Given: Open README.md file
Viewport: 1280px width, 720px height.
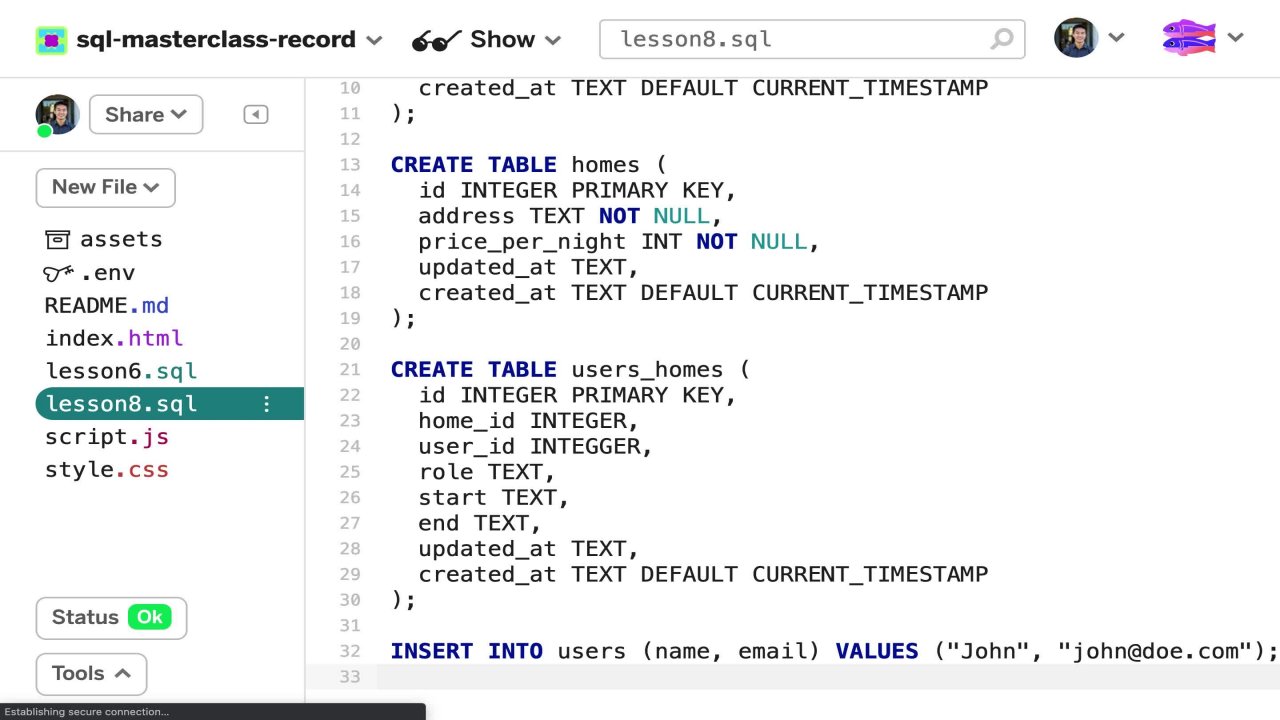Looking at the screenshot, I should (107, 305).
